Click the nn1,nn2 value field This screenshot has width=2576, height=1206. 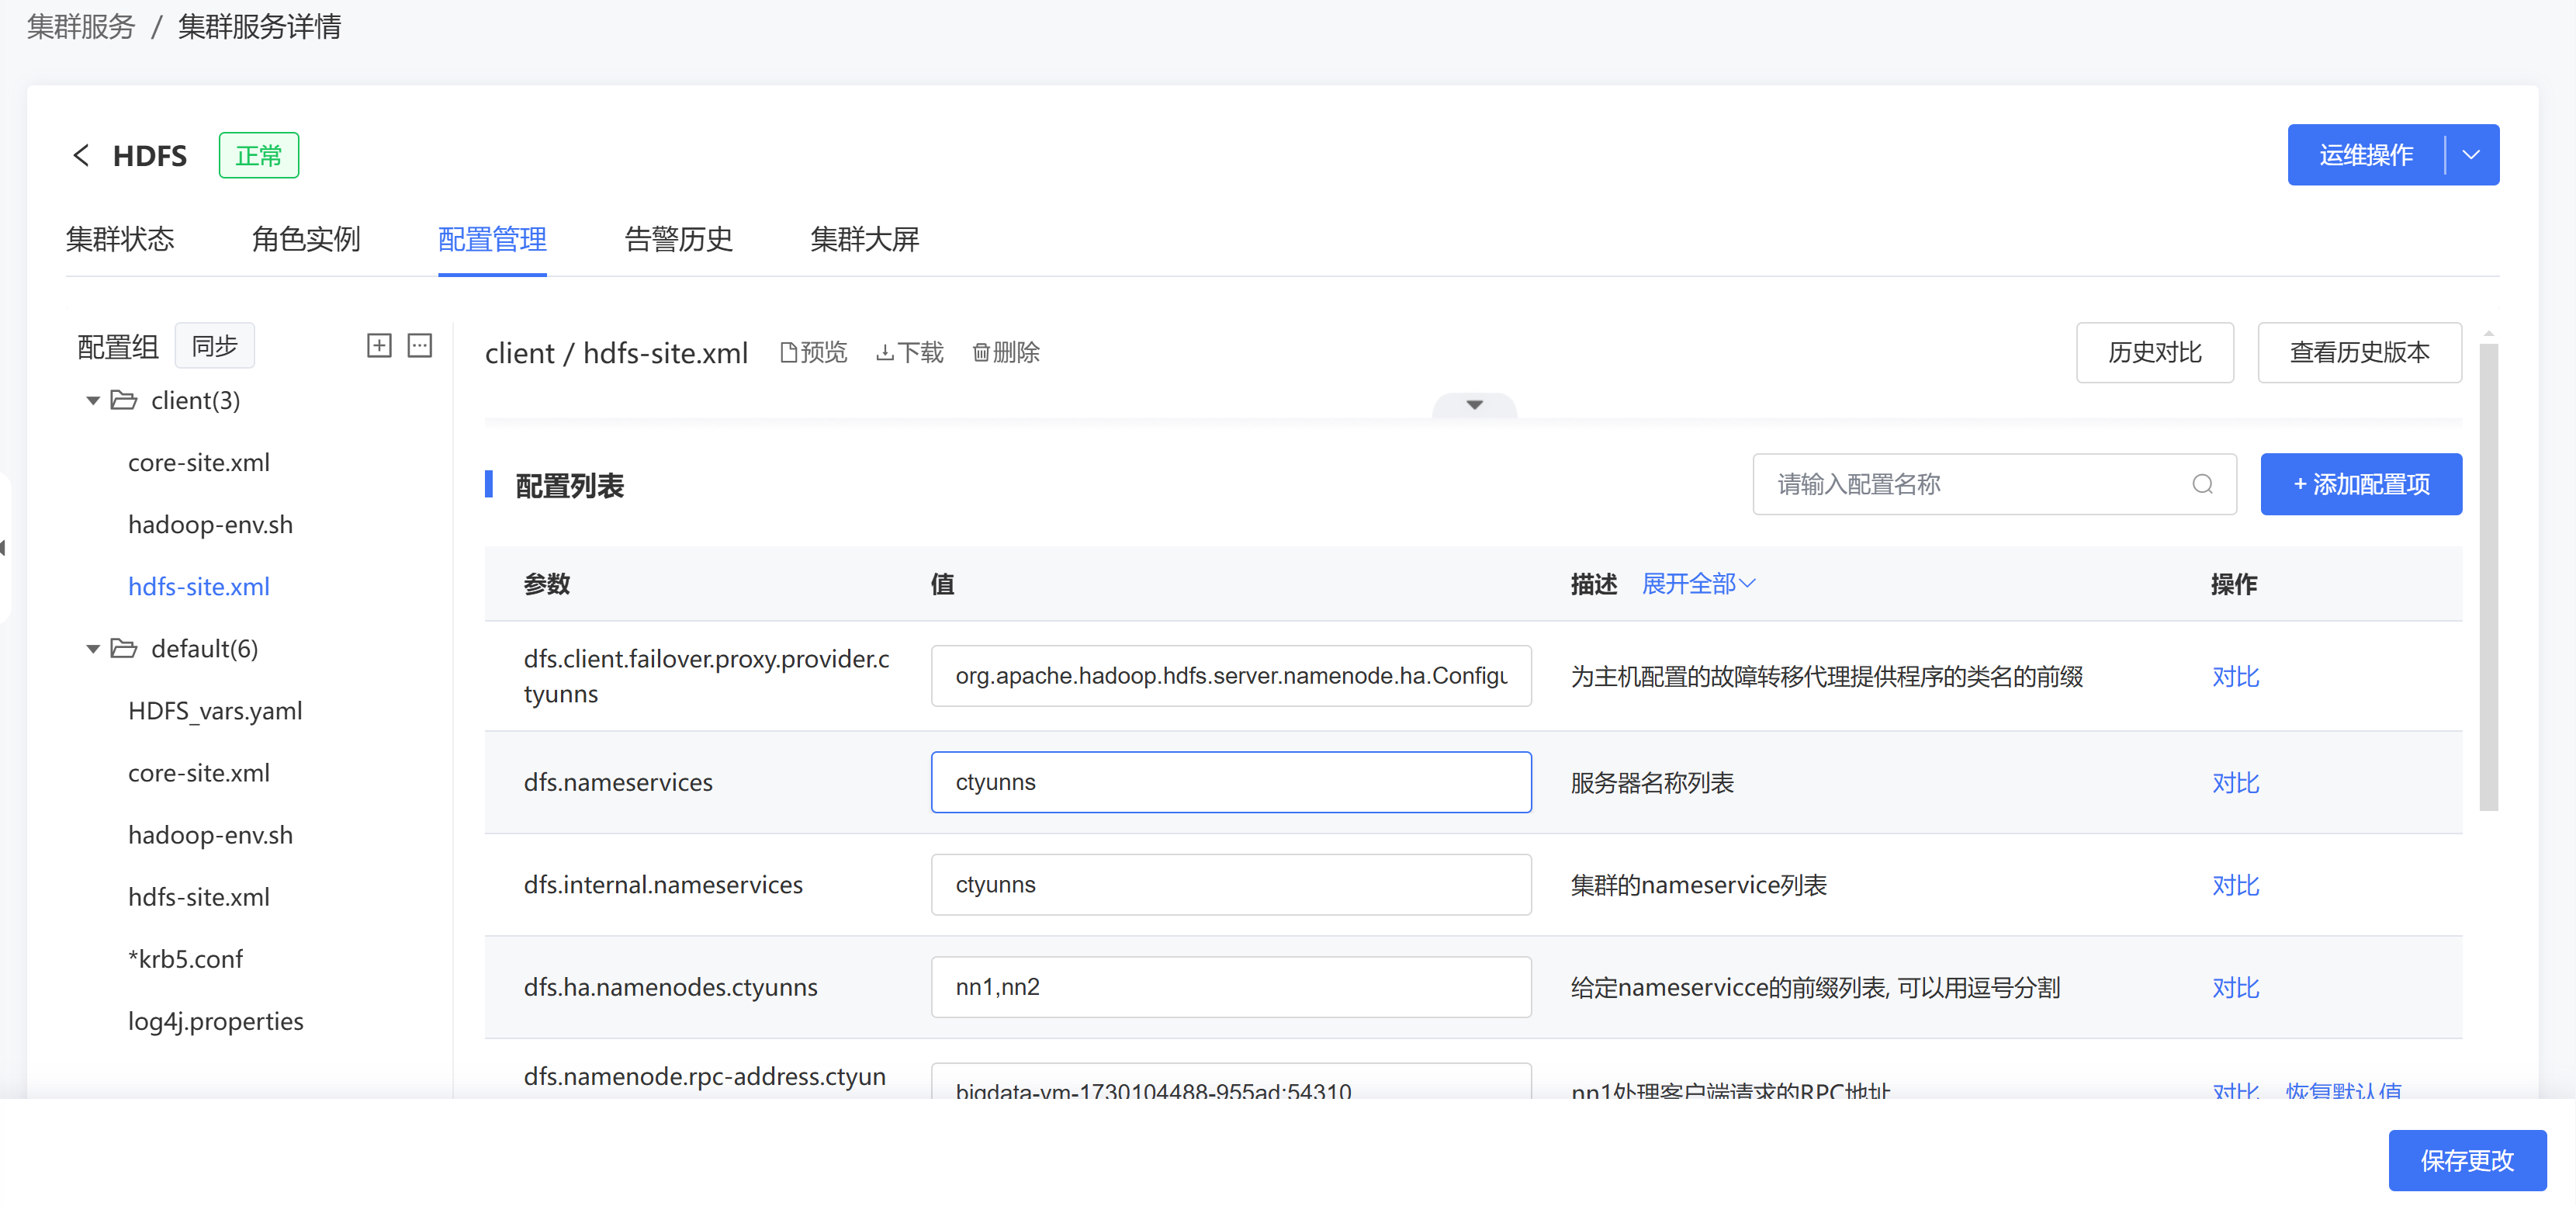tap(1230, 987)
